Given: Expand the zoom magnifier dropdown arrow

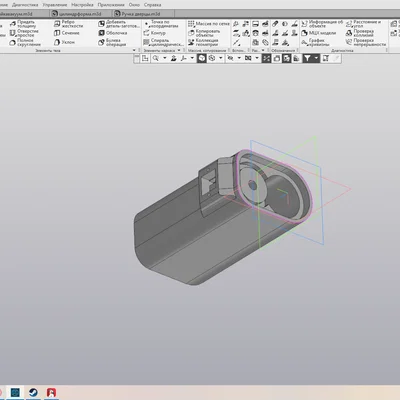Looking at the screenshot, I should [x=164, y=58].
